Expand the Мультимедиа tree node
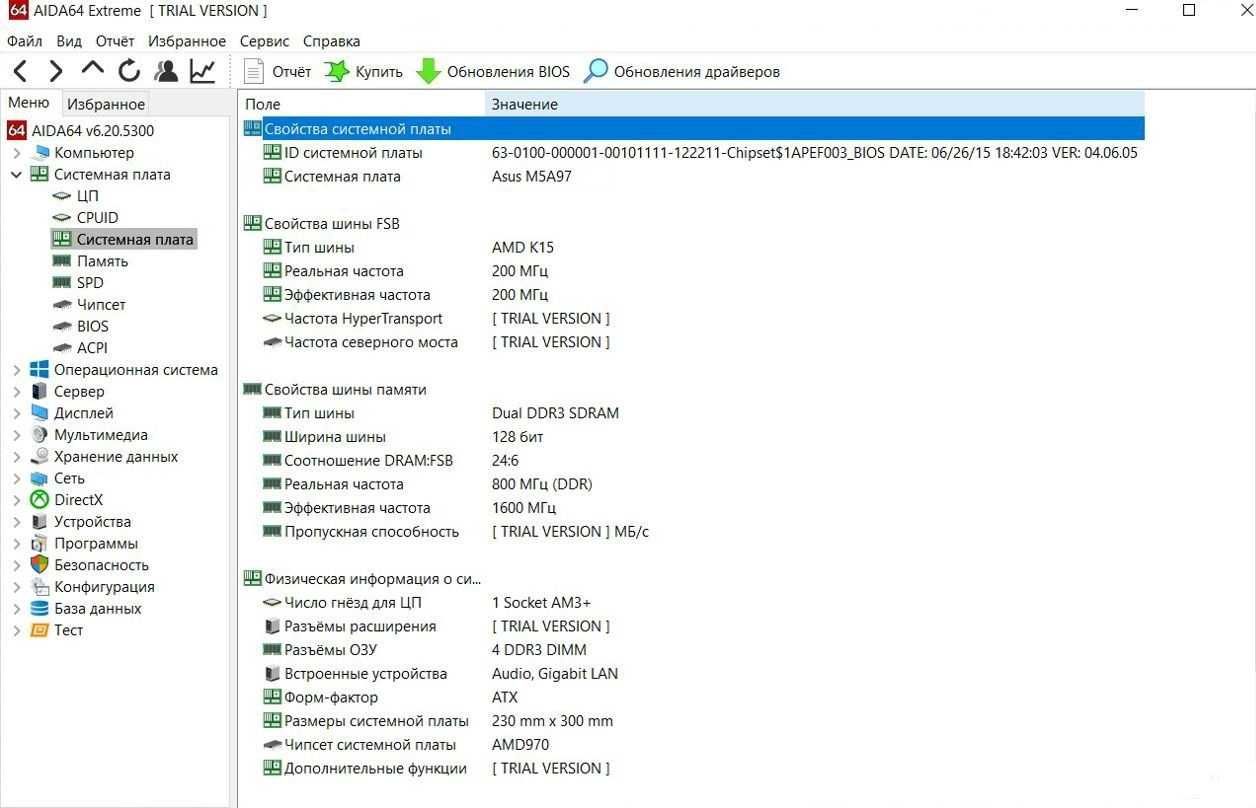Viewport: 1256px width, 808px height. 16,435
